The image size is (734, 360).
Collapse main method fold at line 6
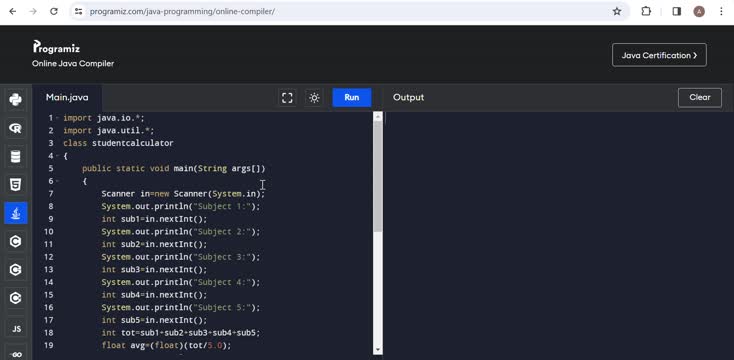point(57,181)
